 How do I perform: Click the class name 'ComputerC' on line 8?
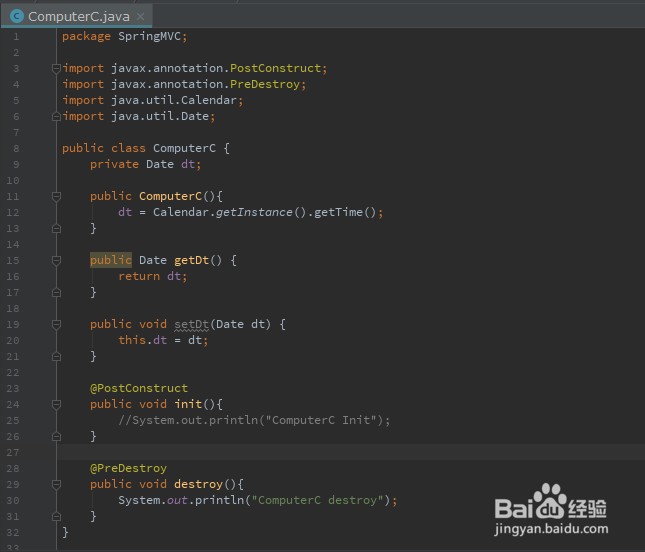184,148
